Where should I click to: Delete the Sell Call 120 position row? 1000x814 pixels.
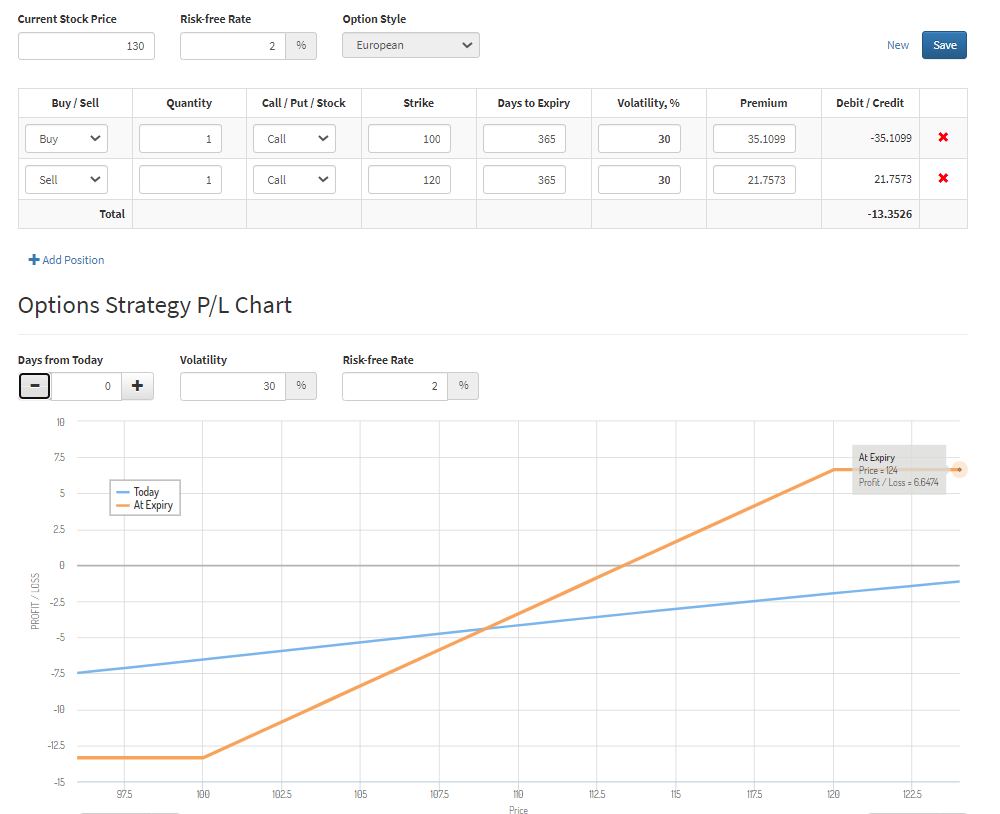click(943, 178)
